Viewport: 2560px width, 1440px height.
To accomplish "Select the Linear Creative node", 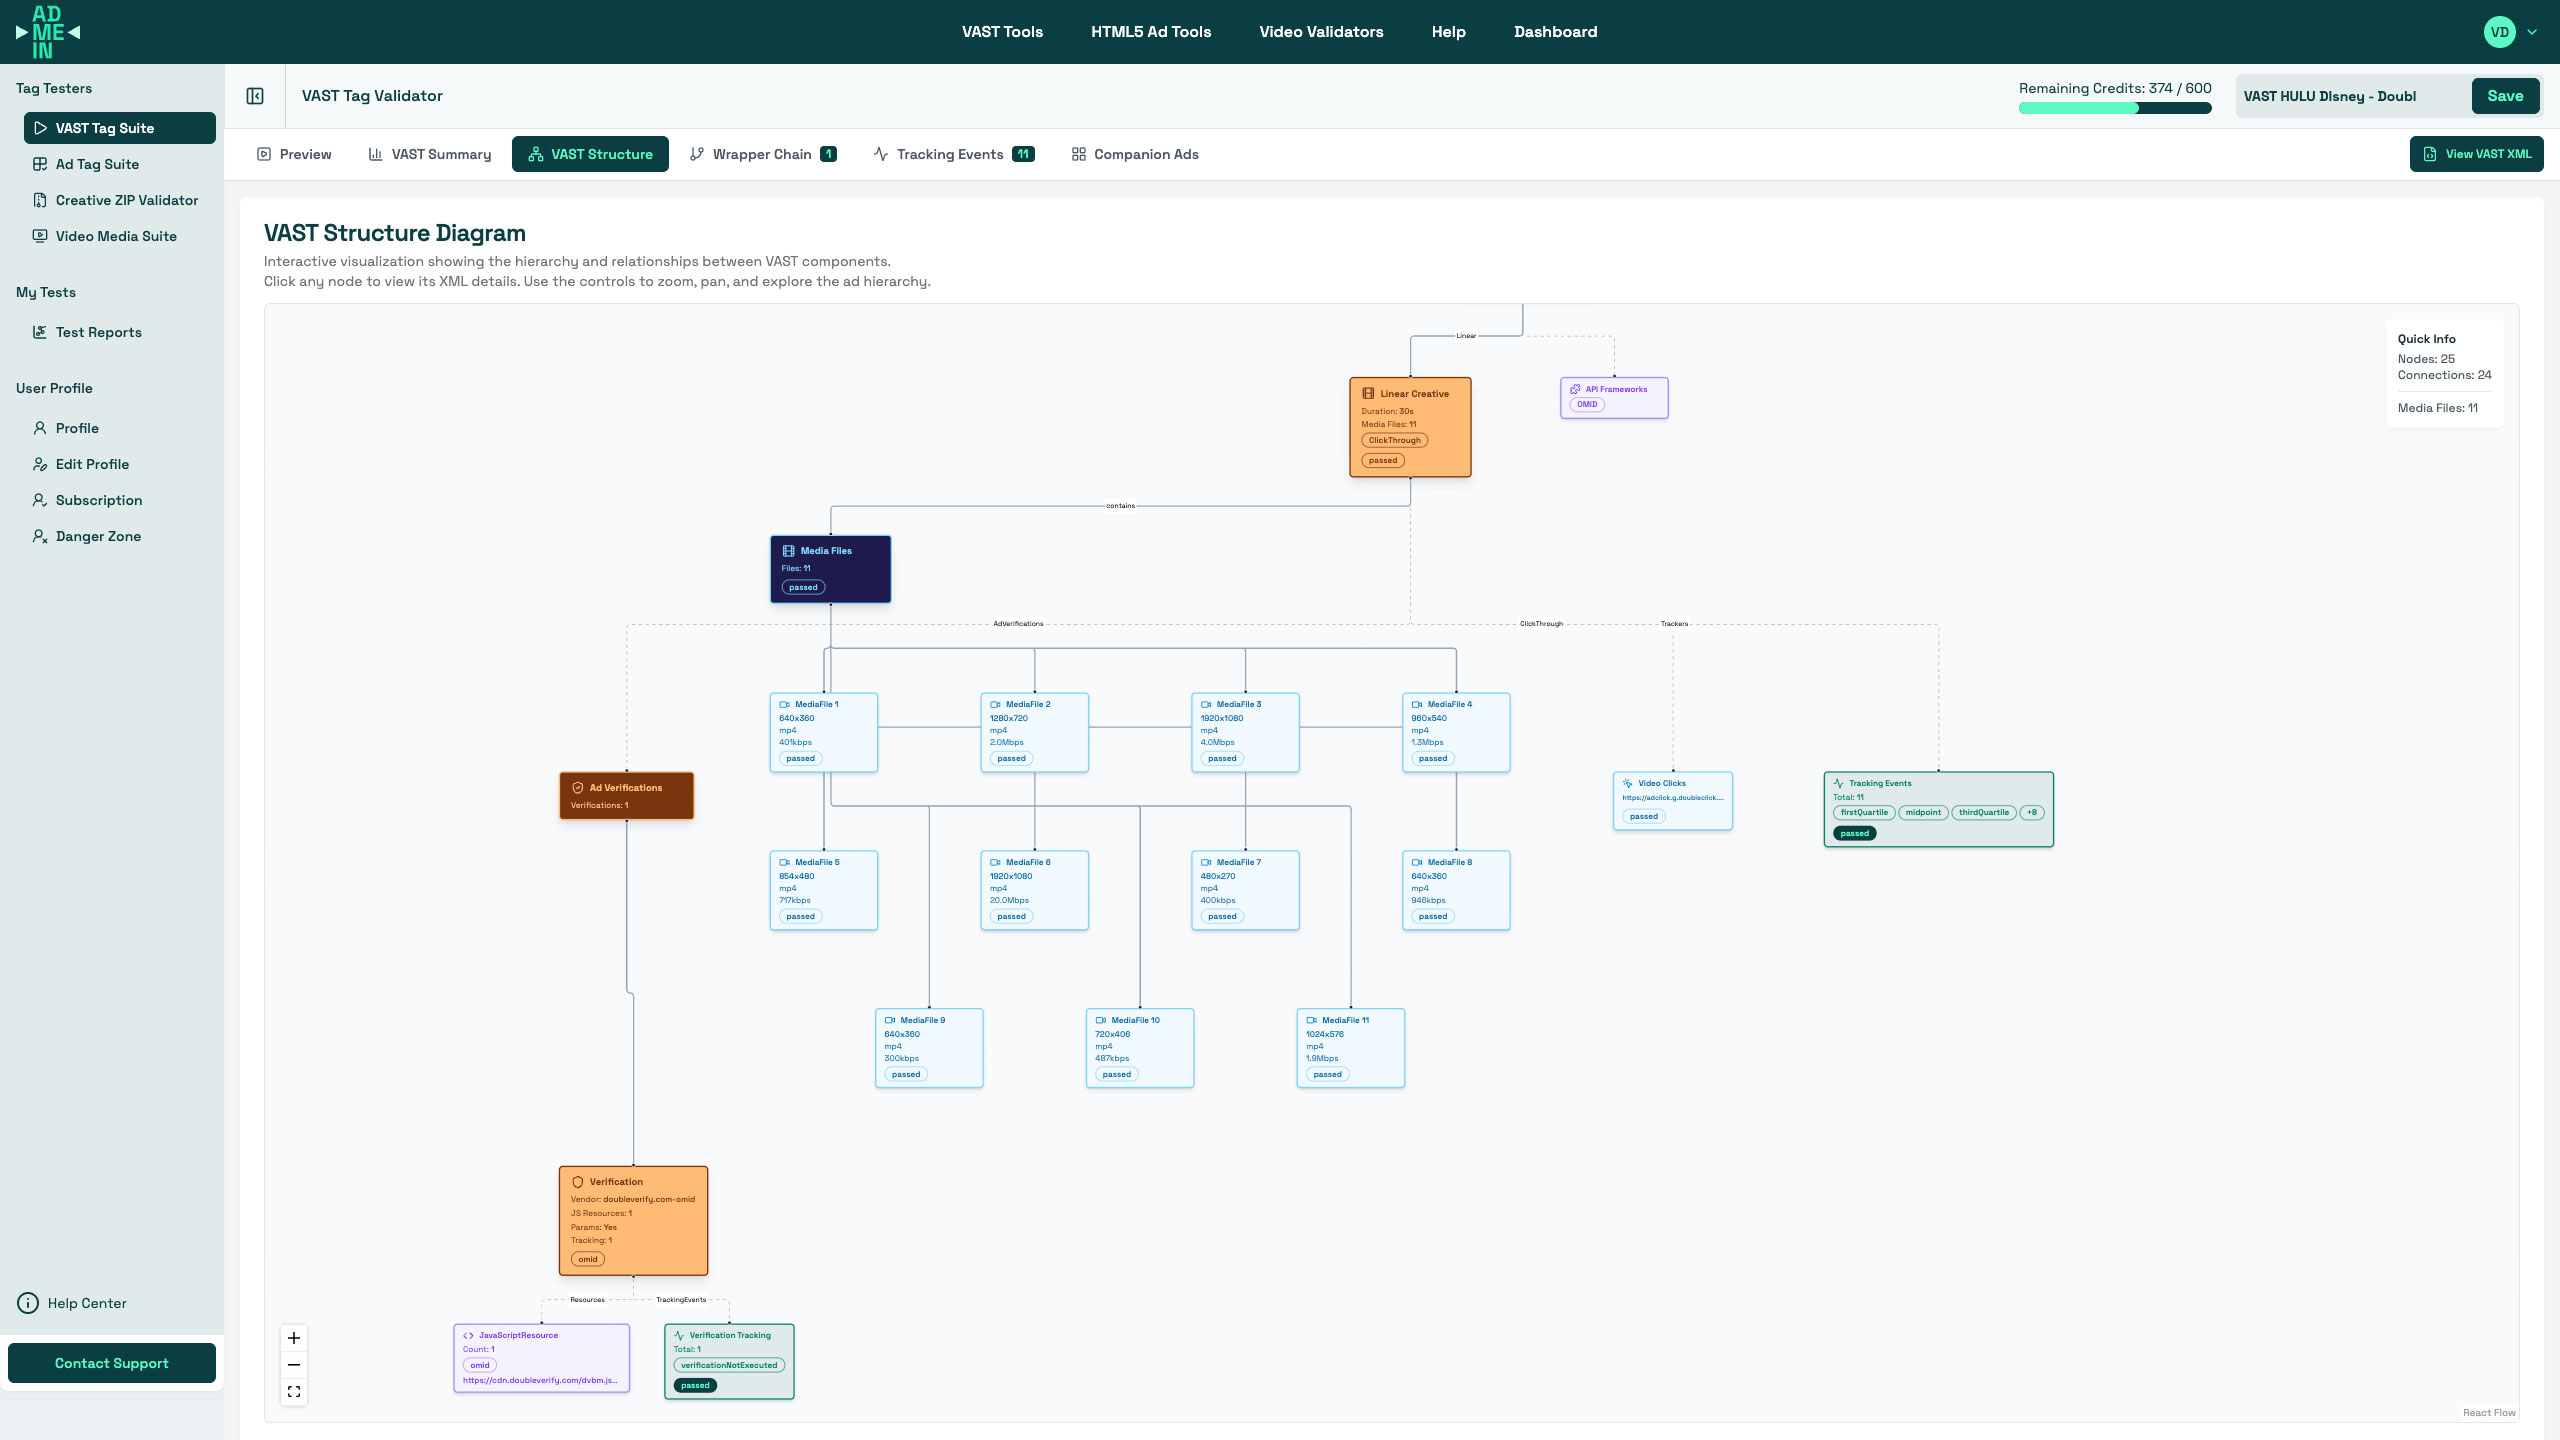I will 1410,426.
